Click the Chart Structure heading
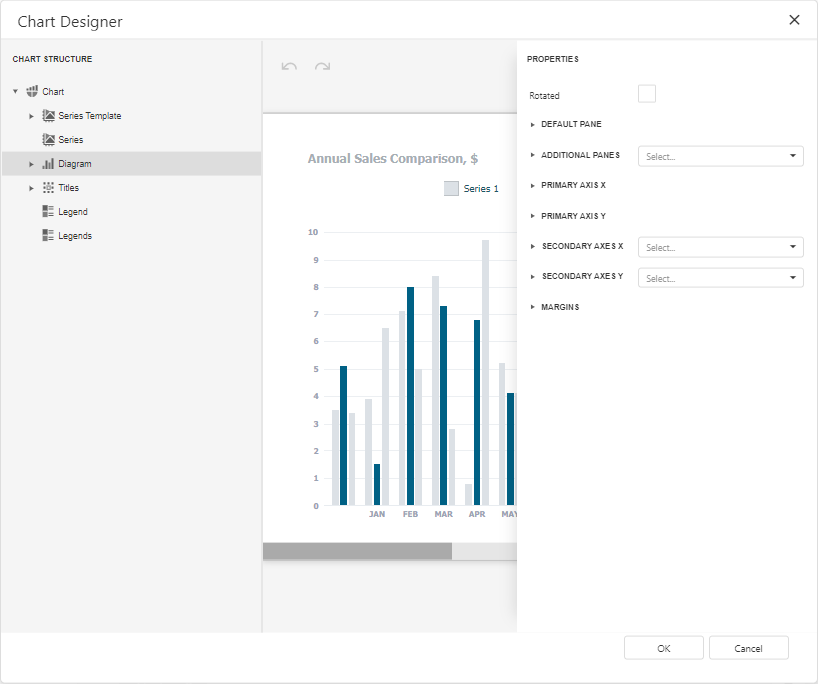 (x=52, y=59)
